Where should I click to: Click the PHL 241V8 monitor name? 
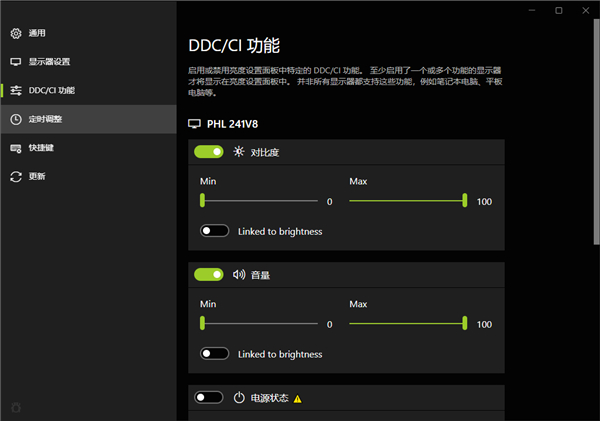click(x=232, y=124)
